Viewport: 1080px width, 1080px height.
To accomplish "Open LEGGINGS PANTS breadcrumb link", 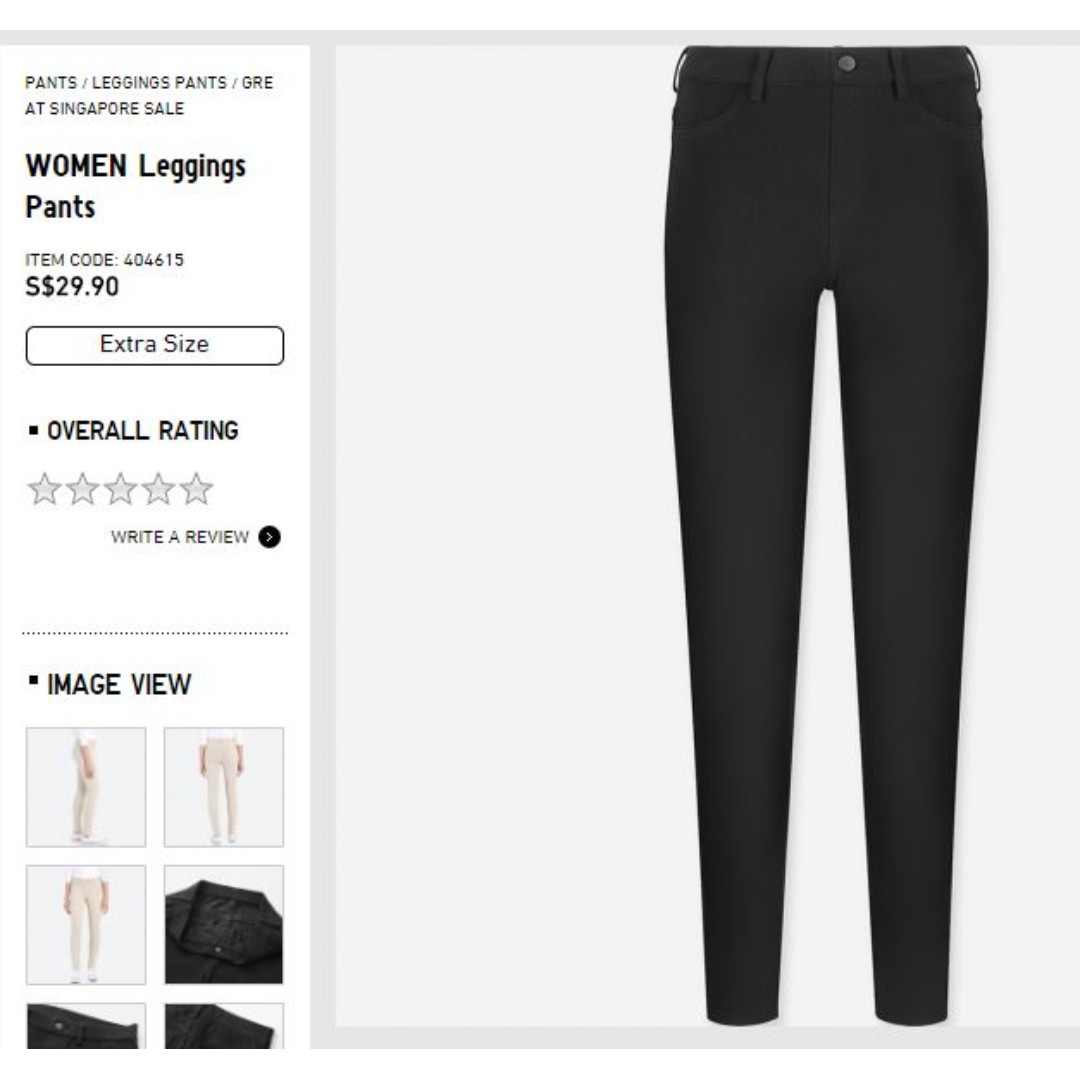I will (x=159, y=83).
